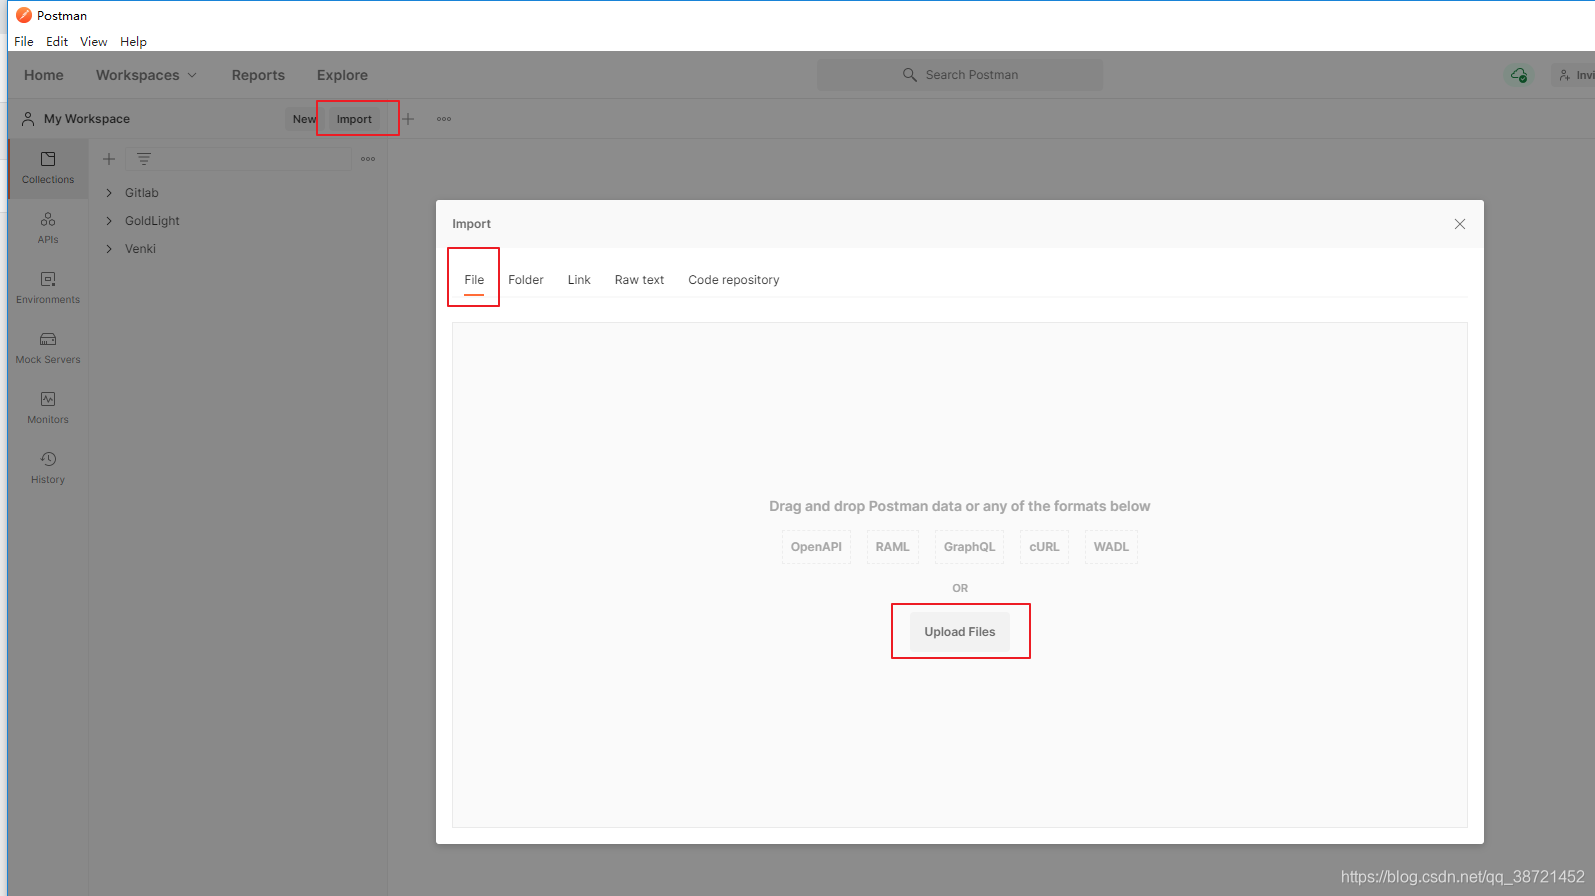Viewport: 1595px width, 896px height.
Task: Open the Reports page
Action: (258, 75)
